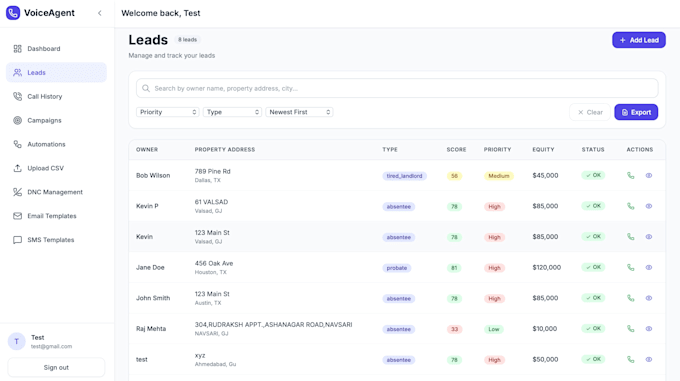Click the search leads input field

pyautogui.click(x=397, y=88)
